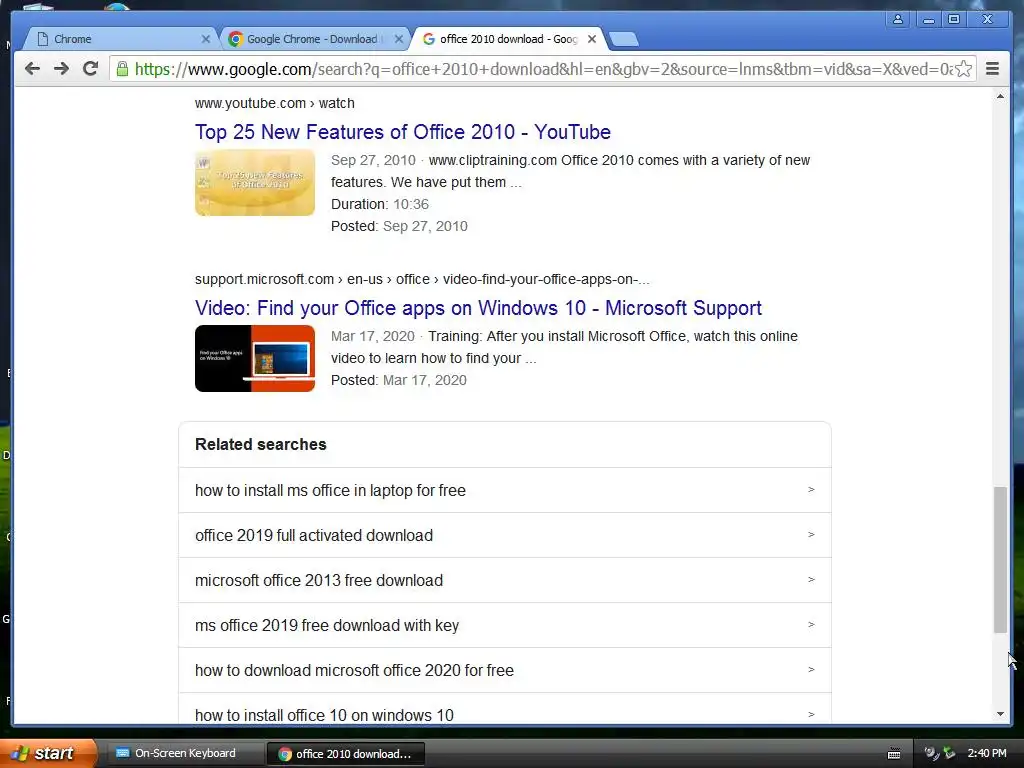This screenshot has height=768, width=1024.
Task: Click the taskbar clock showing 2:40 PM
Action: click(x=987, y=754)
